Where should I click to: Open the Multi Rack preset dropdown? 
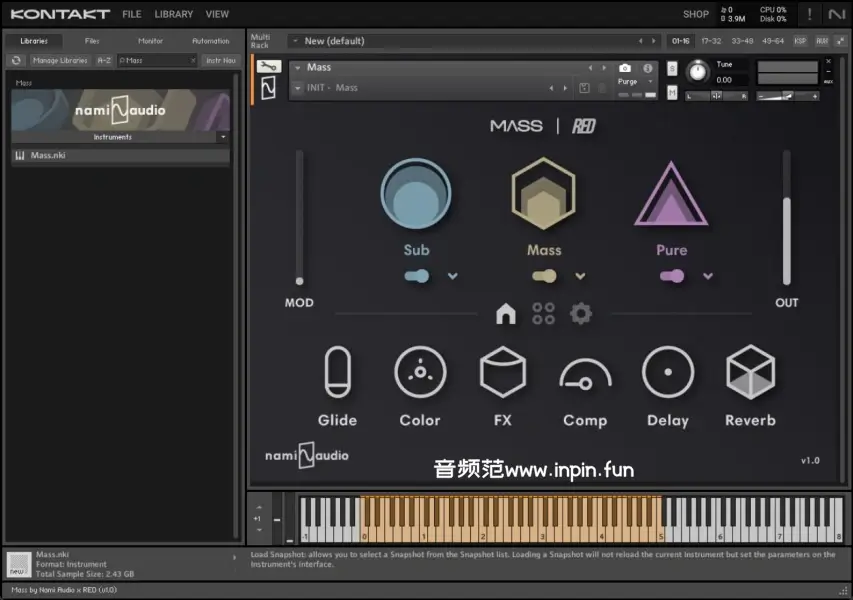(295, 41)
